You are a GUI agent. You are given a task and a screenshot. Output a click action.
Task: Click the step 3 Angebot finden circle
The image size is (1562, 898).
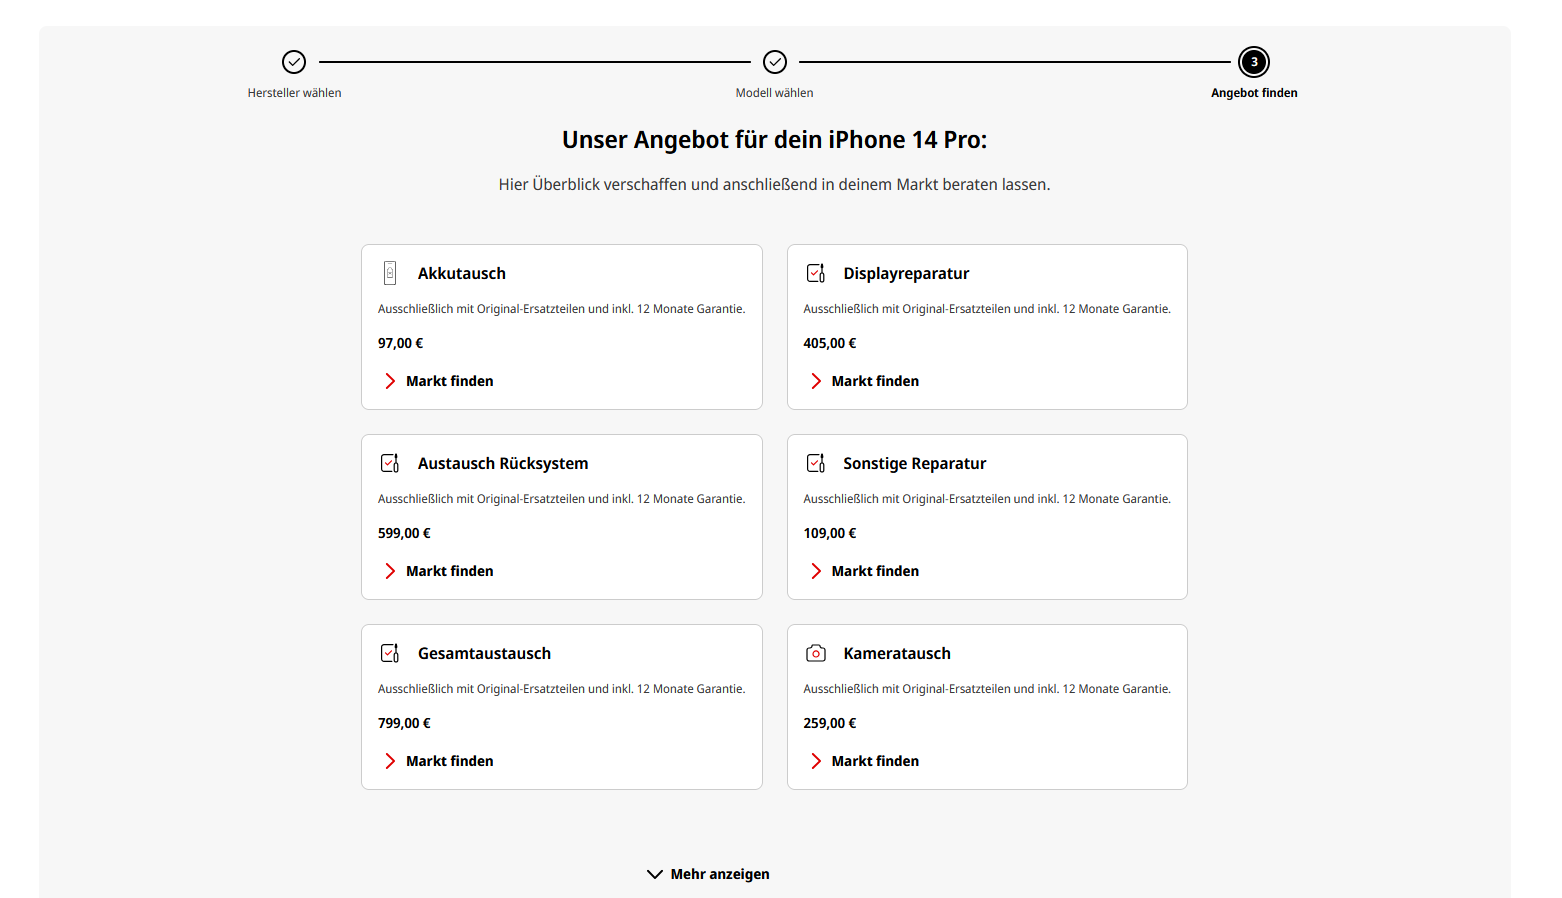[1254, 62]
